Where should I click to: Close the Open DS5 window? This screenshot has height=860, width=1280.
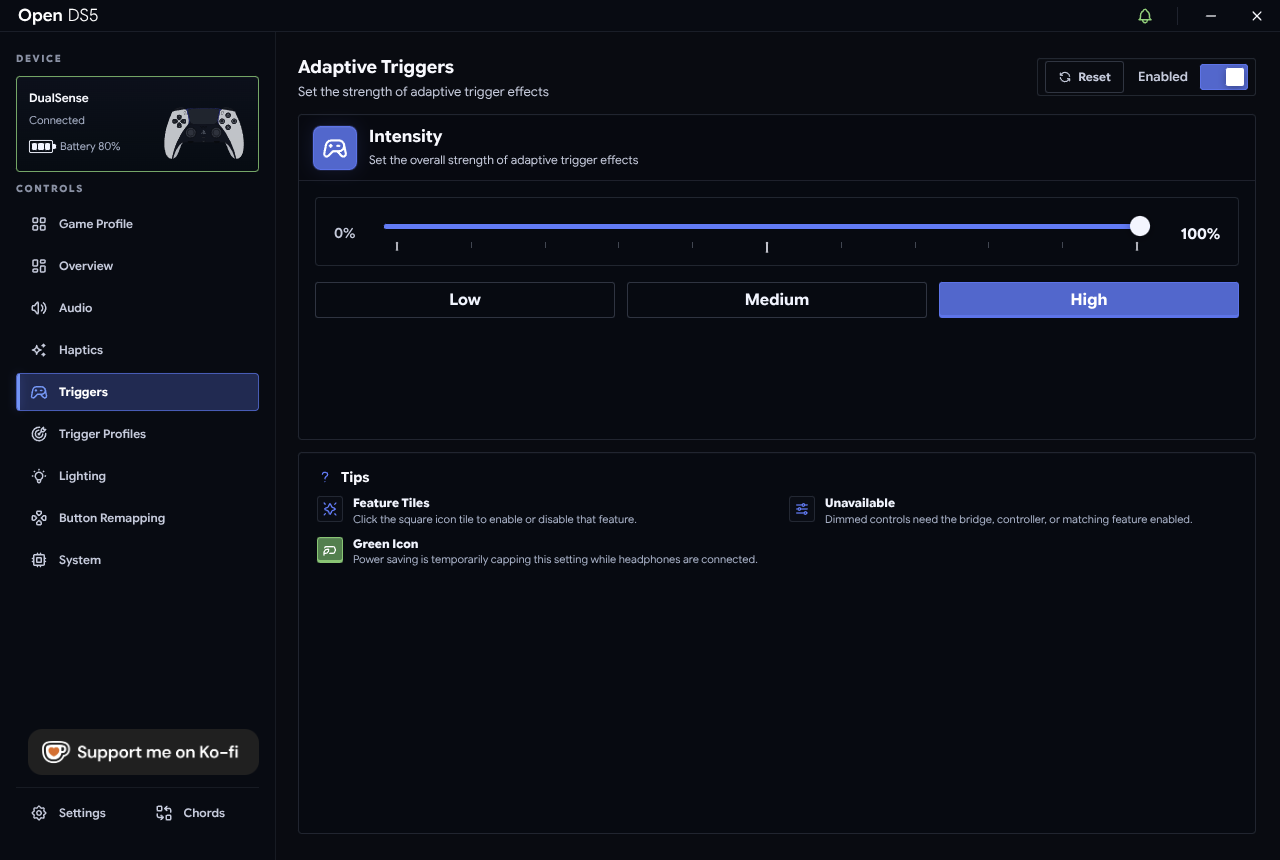click(1257, 16)
